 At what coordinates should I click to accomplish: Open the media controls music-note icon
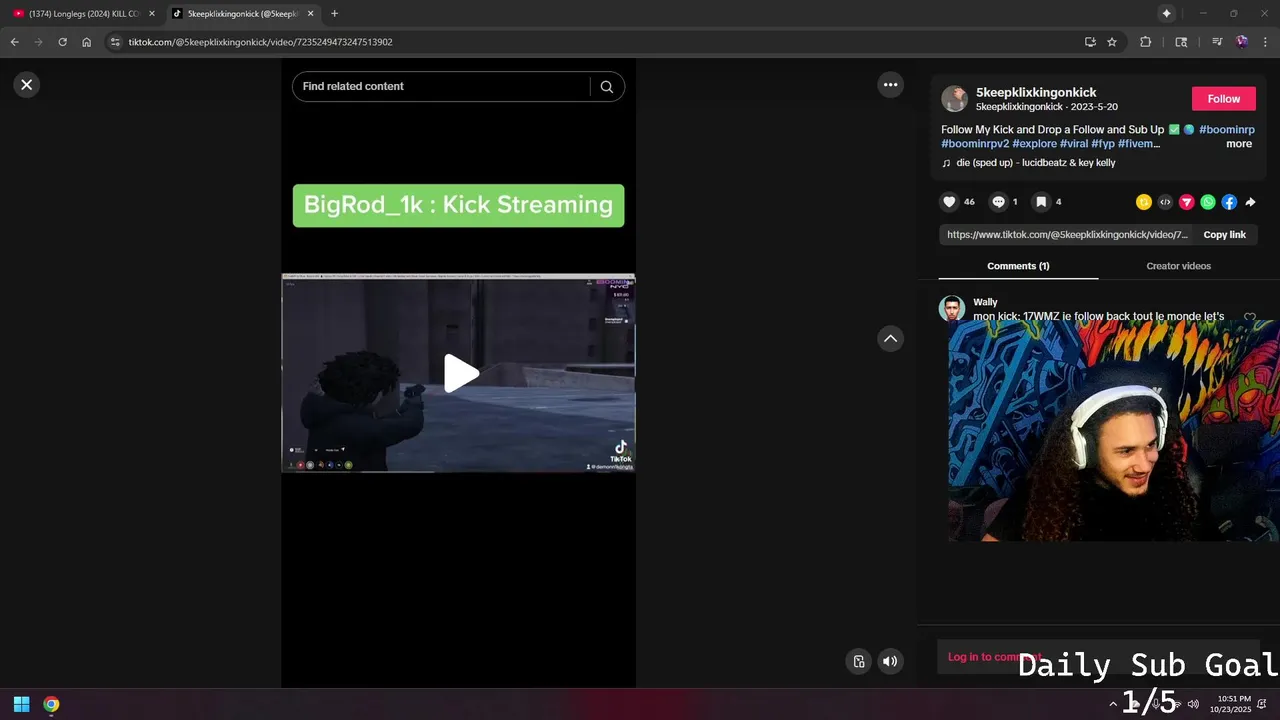[1217, 42]
